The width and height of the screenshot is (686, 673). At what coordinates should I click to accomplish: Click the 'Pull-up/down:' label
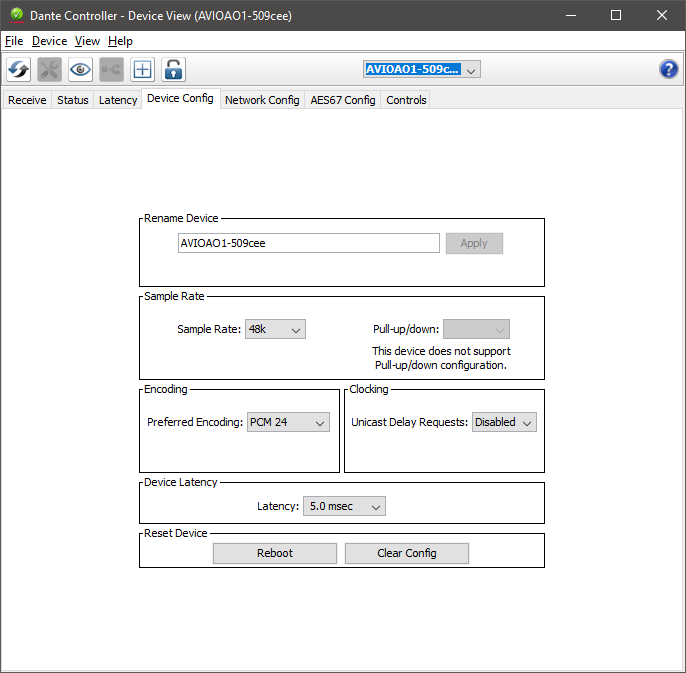406,329
